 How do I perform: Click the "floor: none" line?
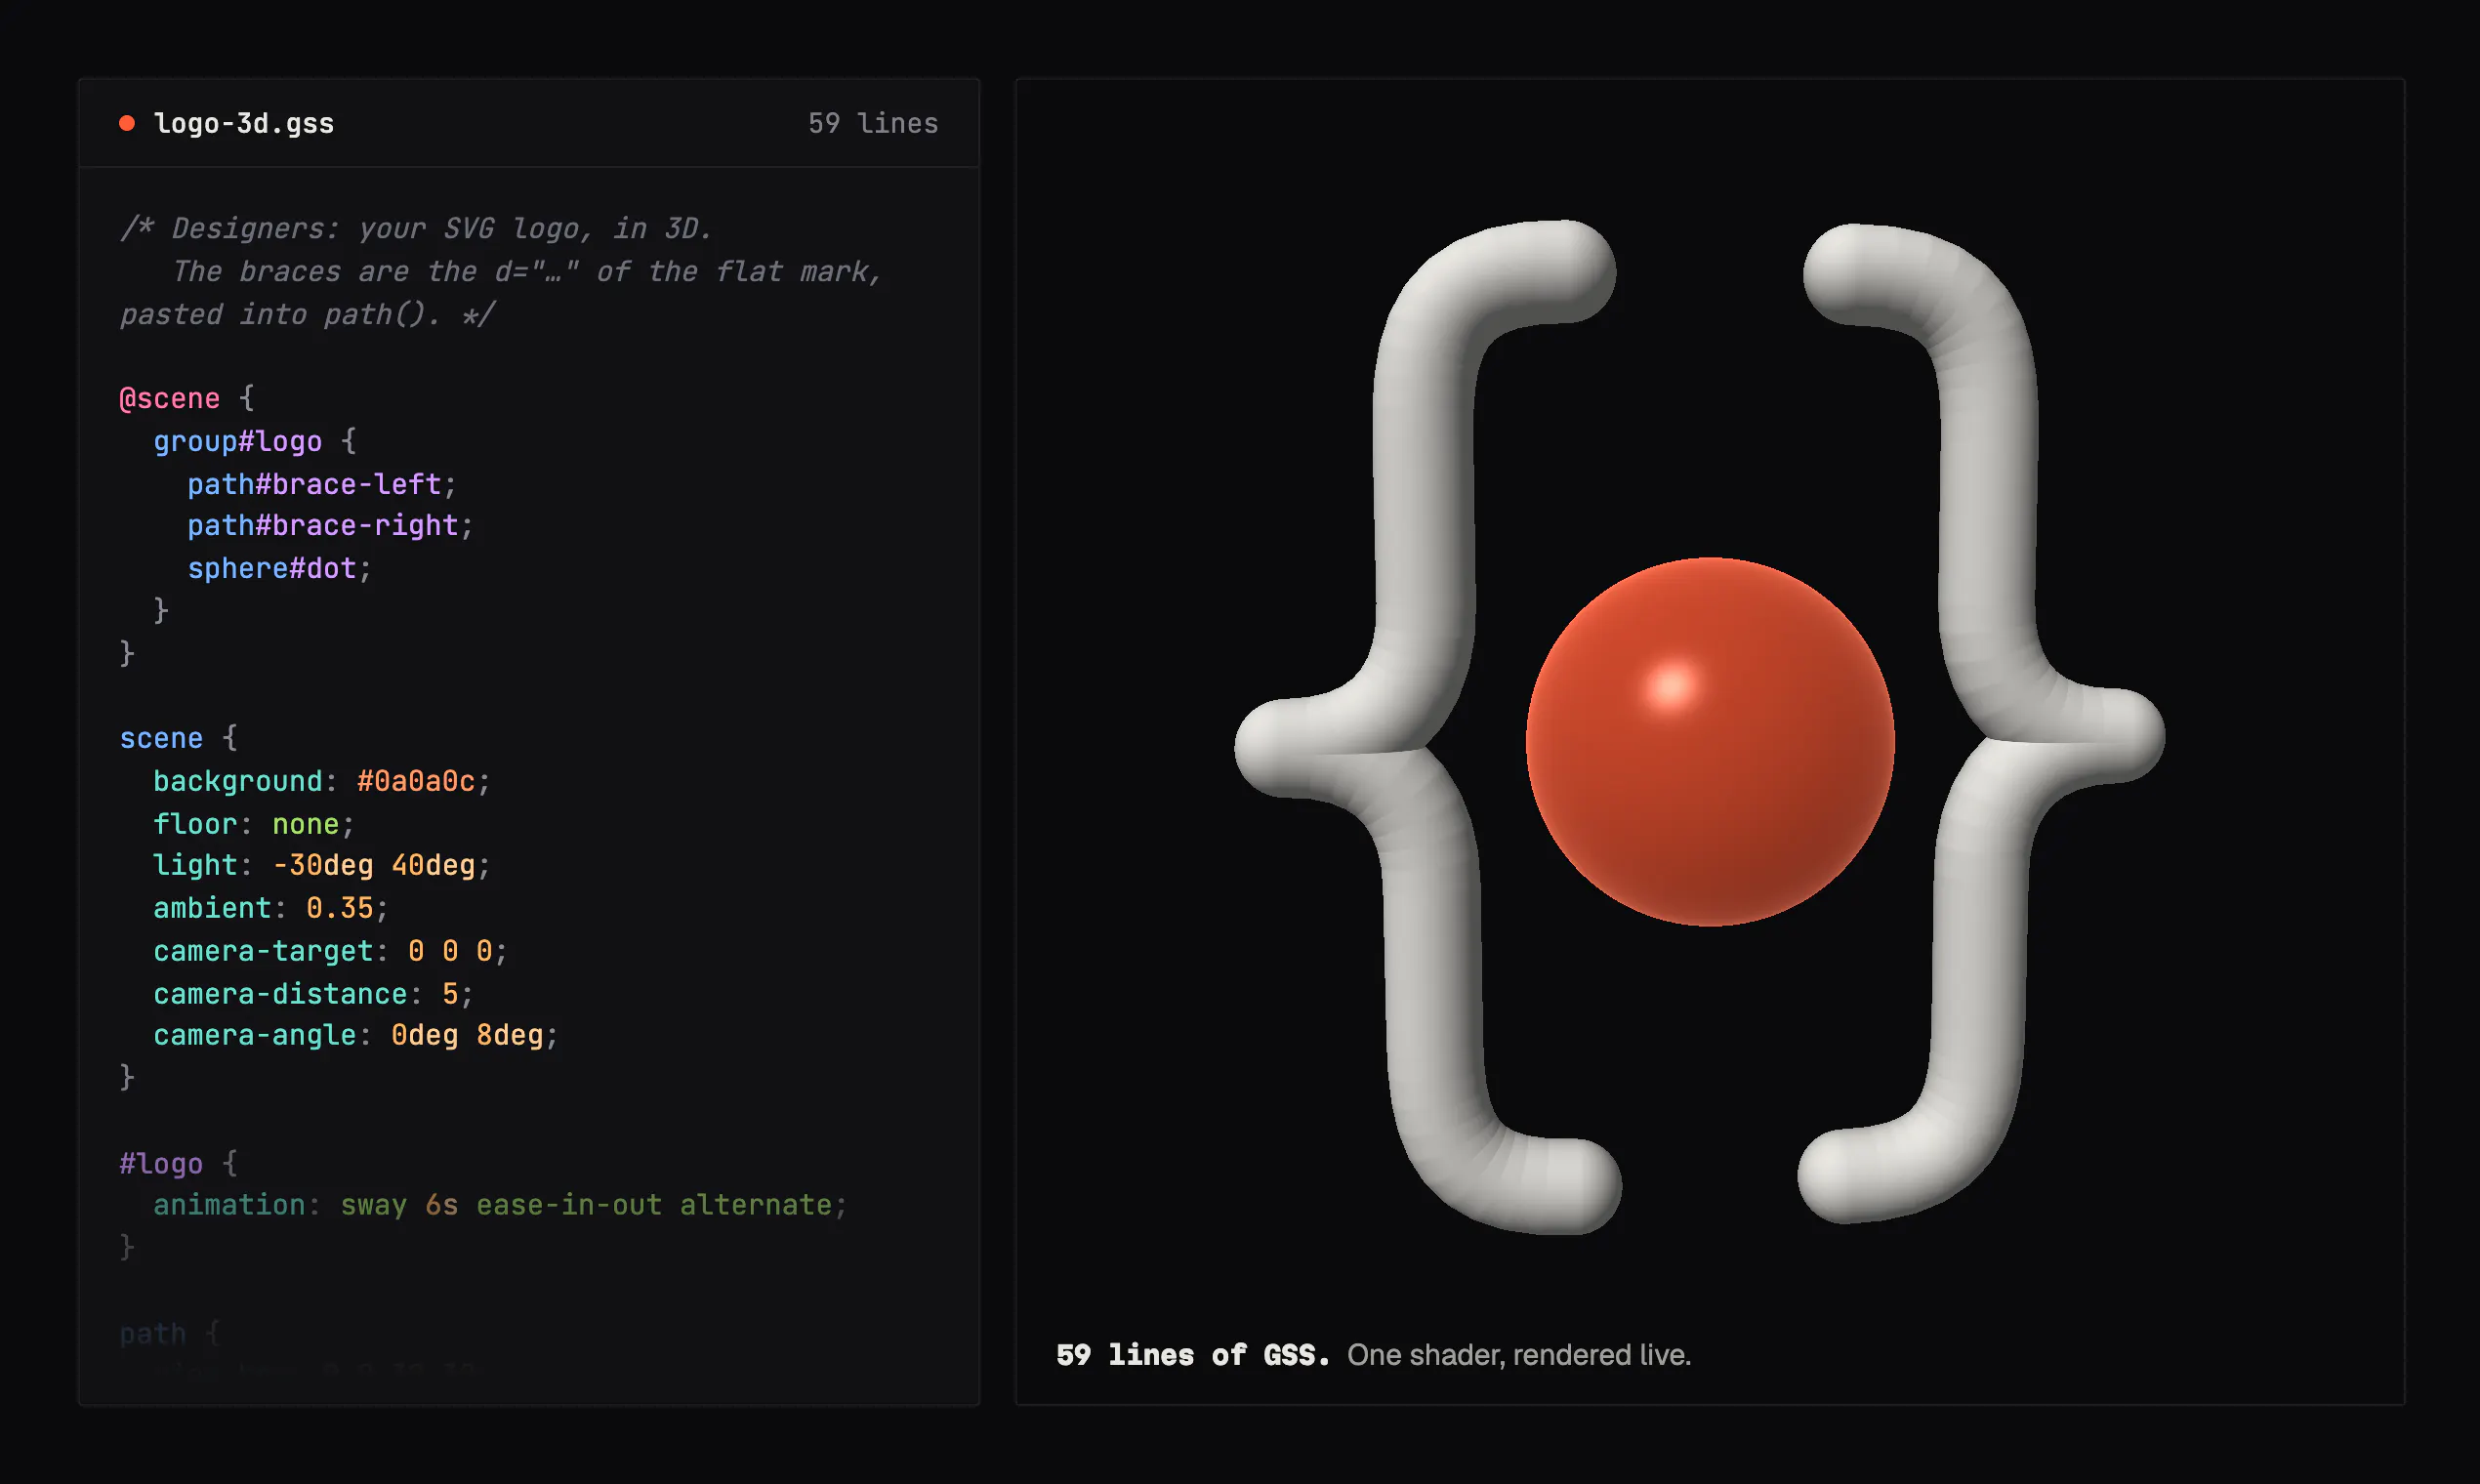coord(254,824)
